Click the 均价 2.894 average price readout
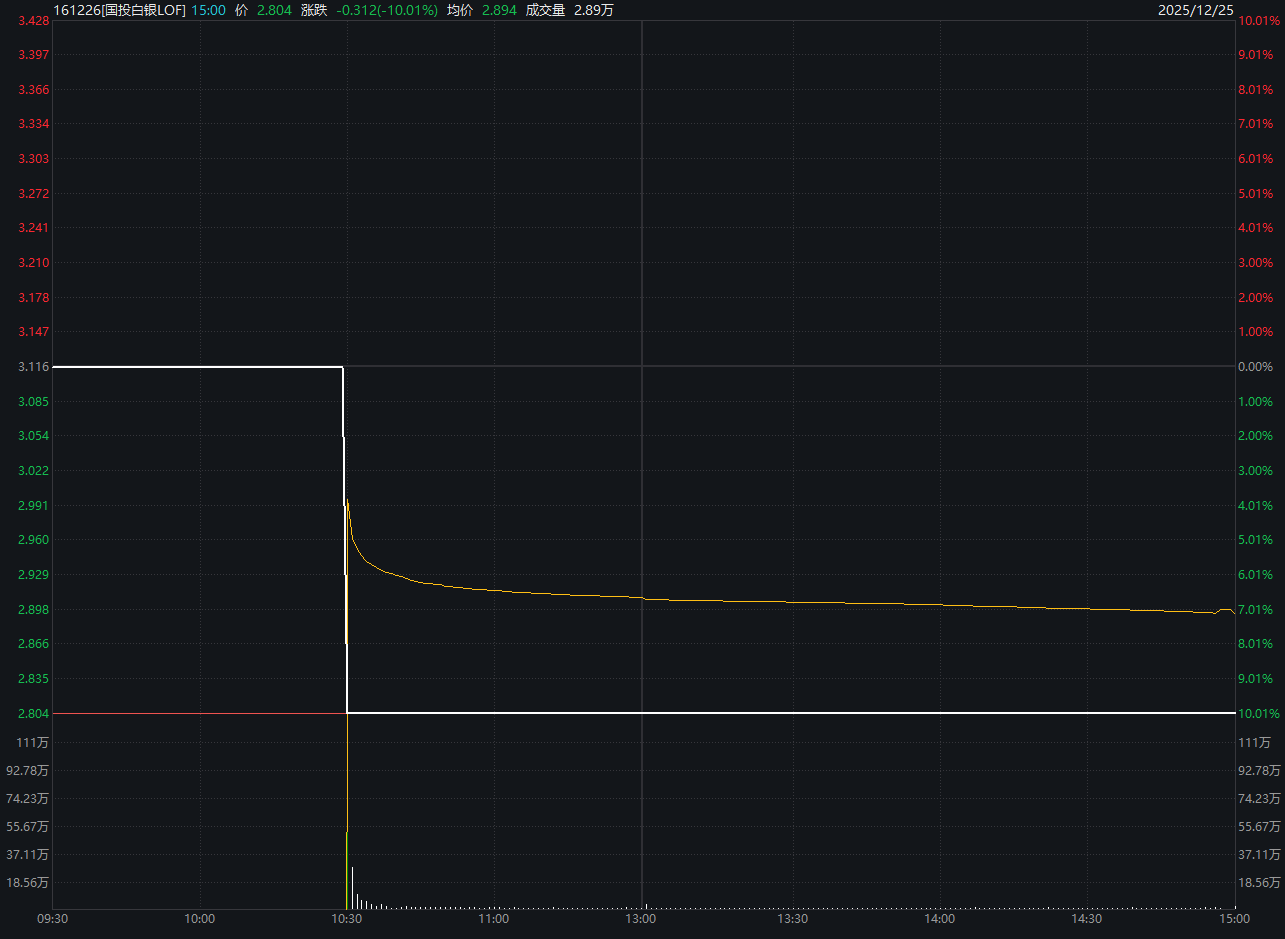1285x939 pixels. pos(481,10)
